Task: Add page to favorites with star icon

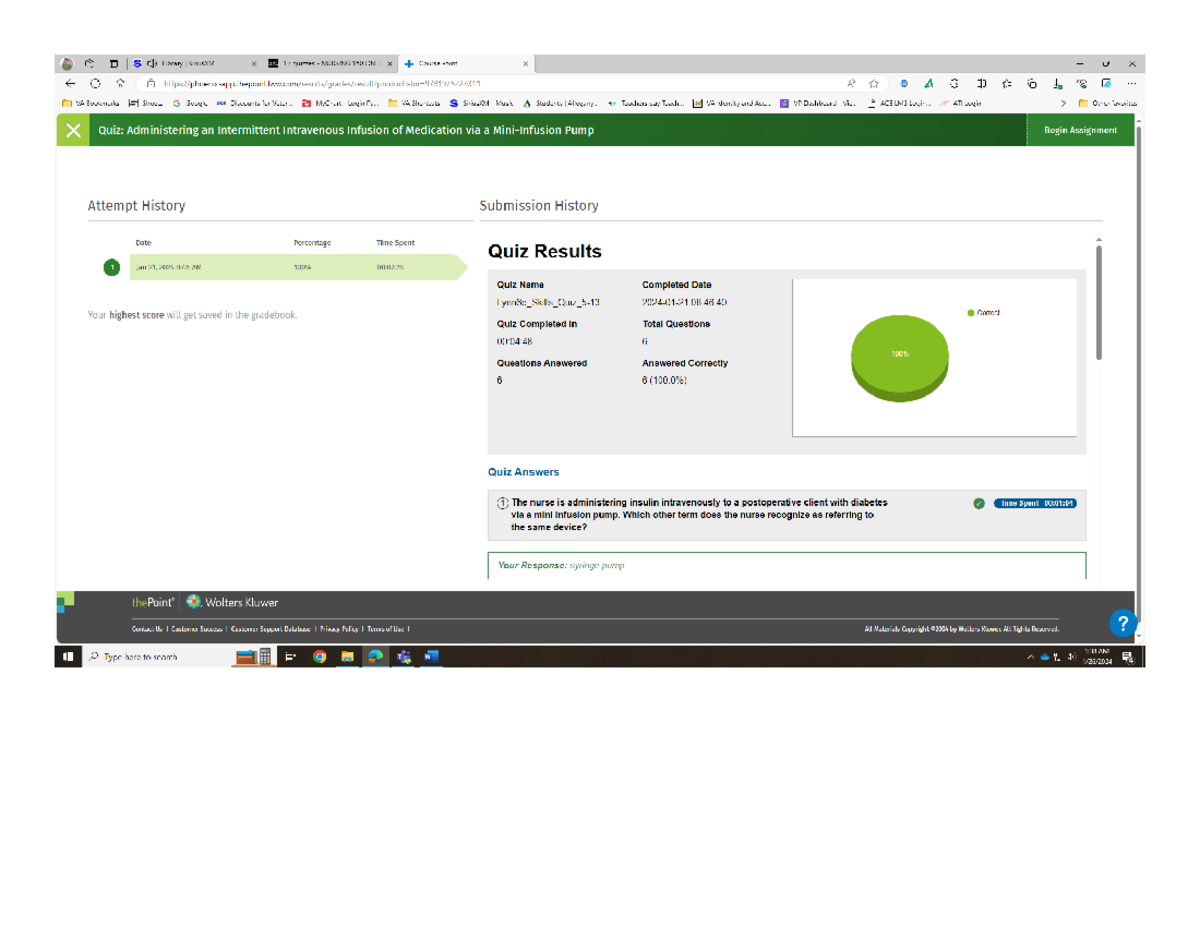Action: 874,84
